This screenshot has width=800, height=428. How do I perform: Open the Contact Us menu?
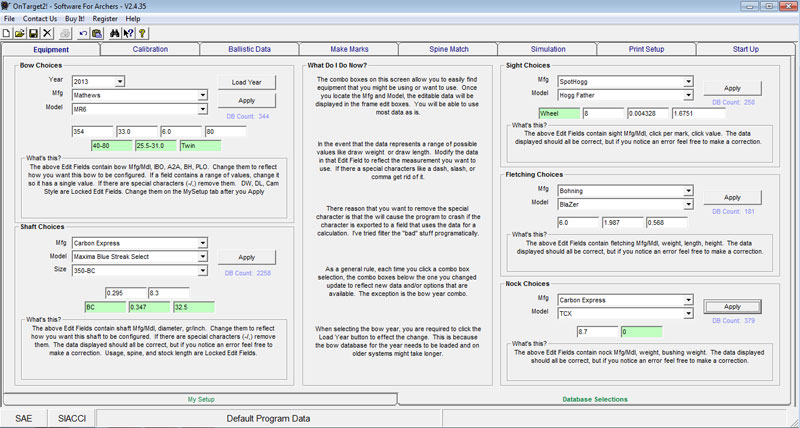[x=40, y=18]
